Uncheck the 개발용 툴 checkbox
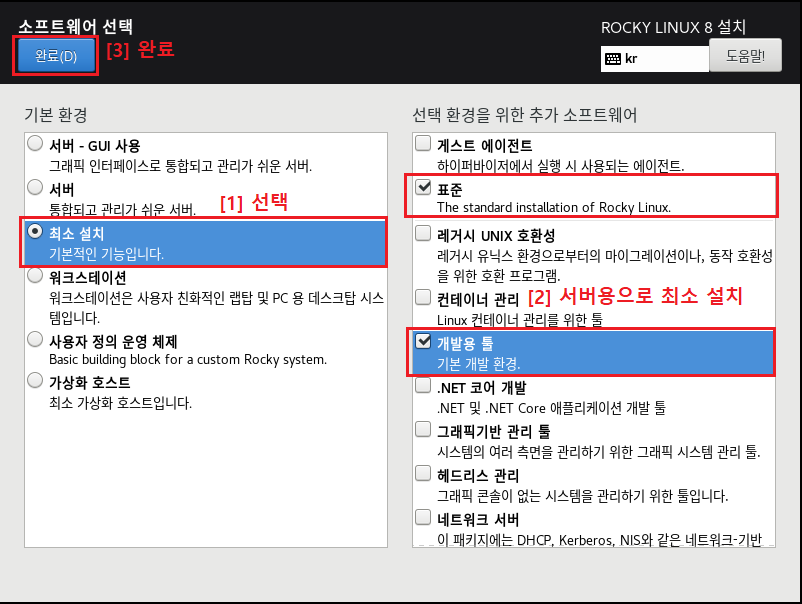The image size is (802, 604). tap(423, 341)
